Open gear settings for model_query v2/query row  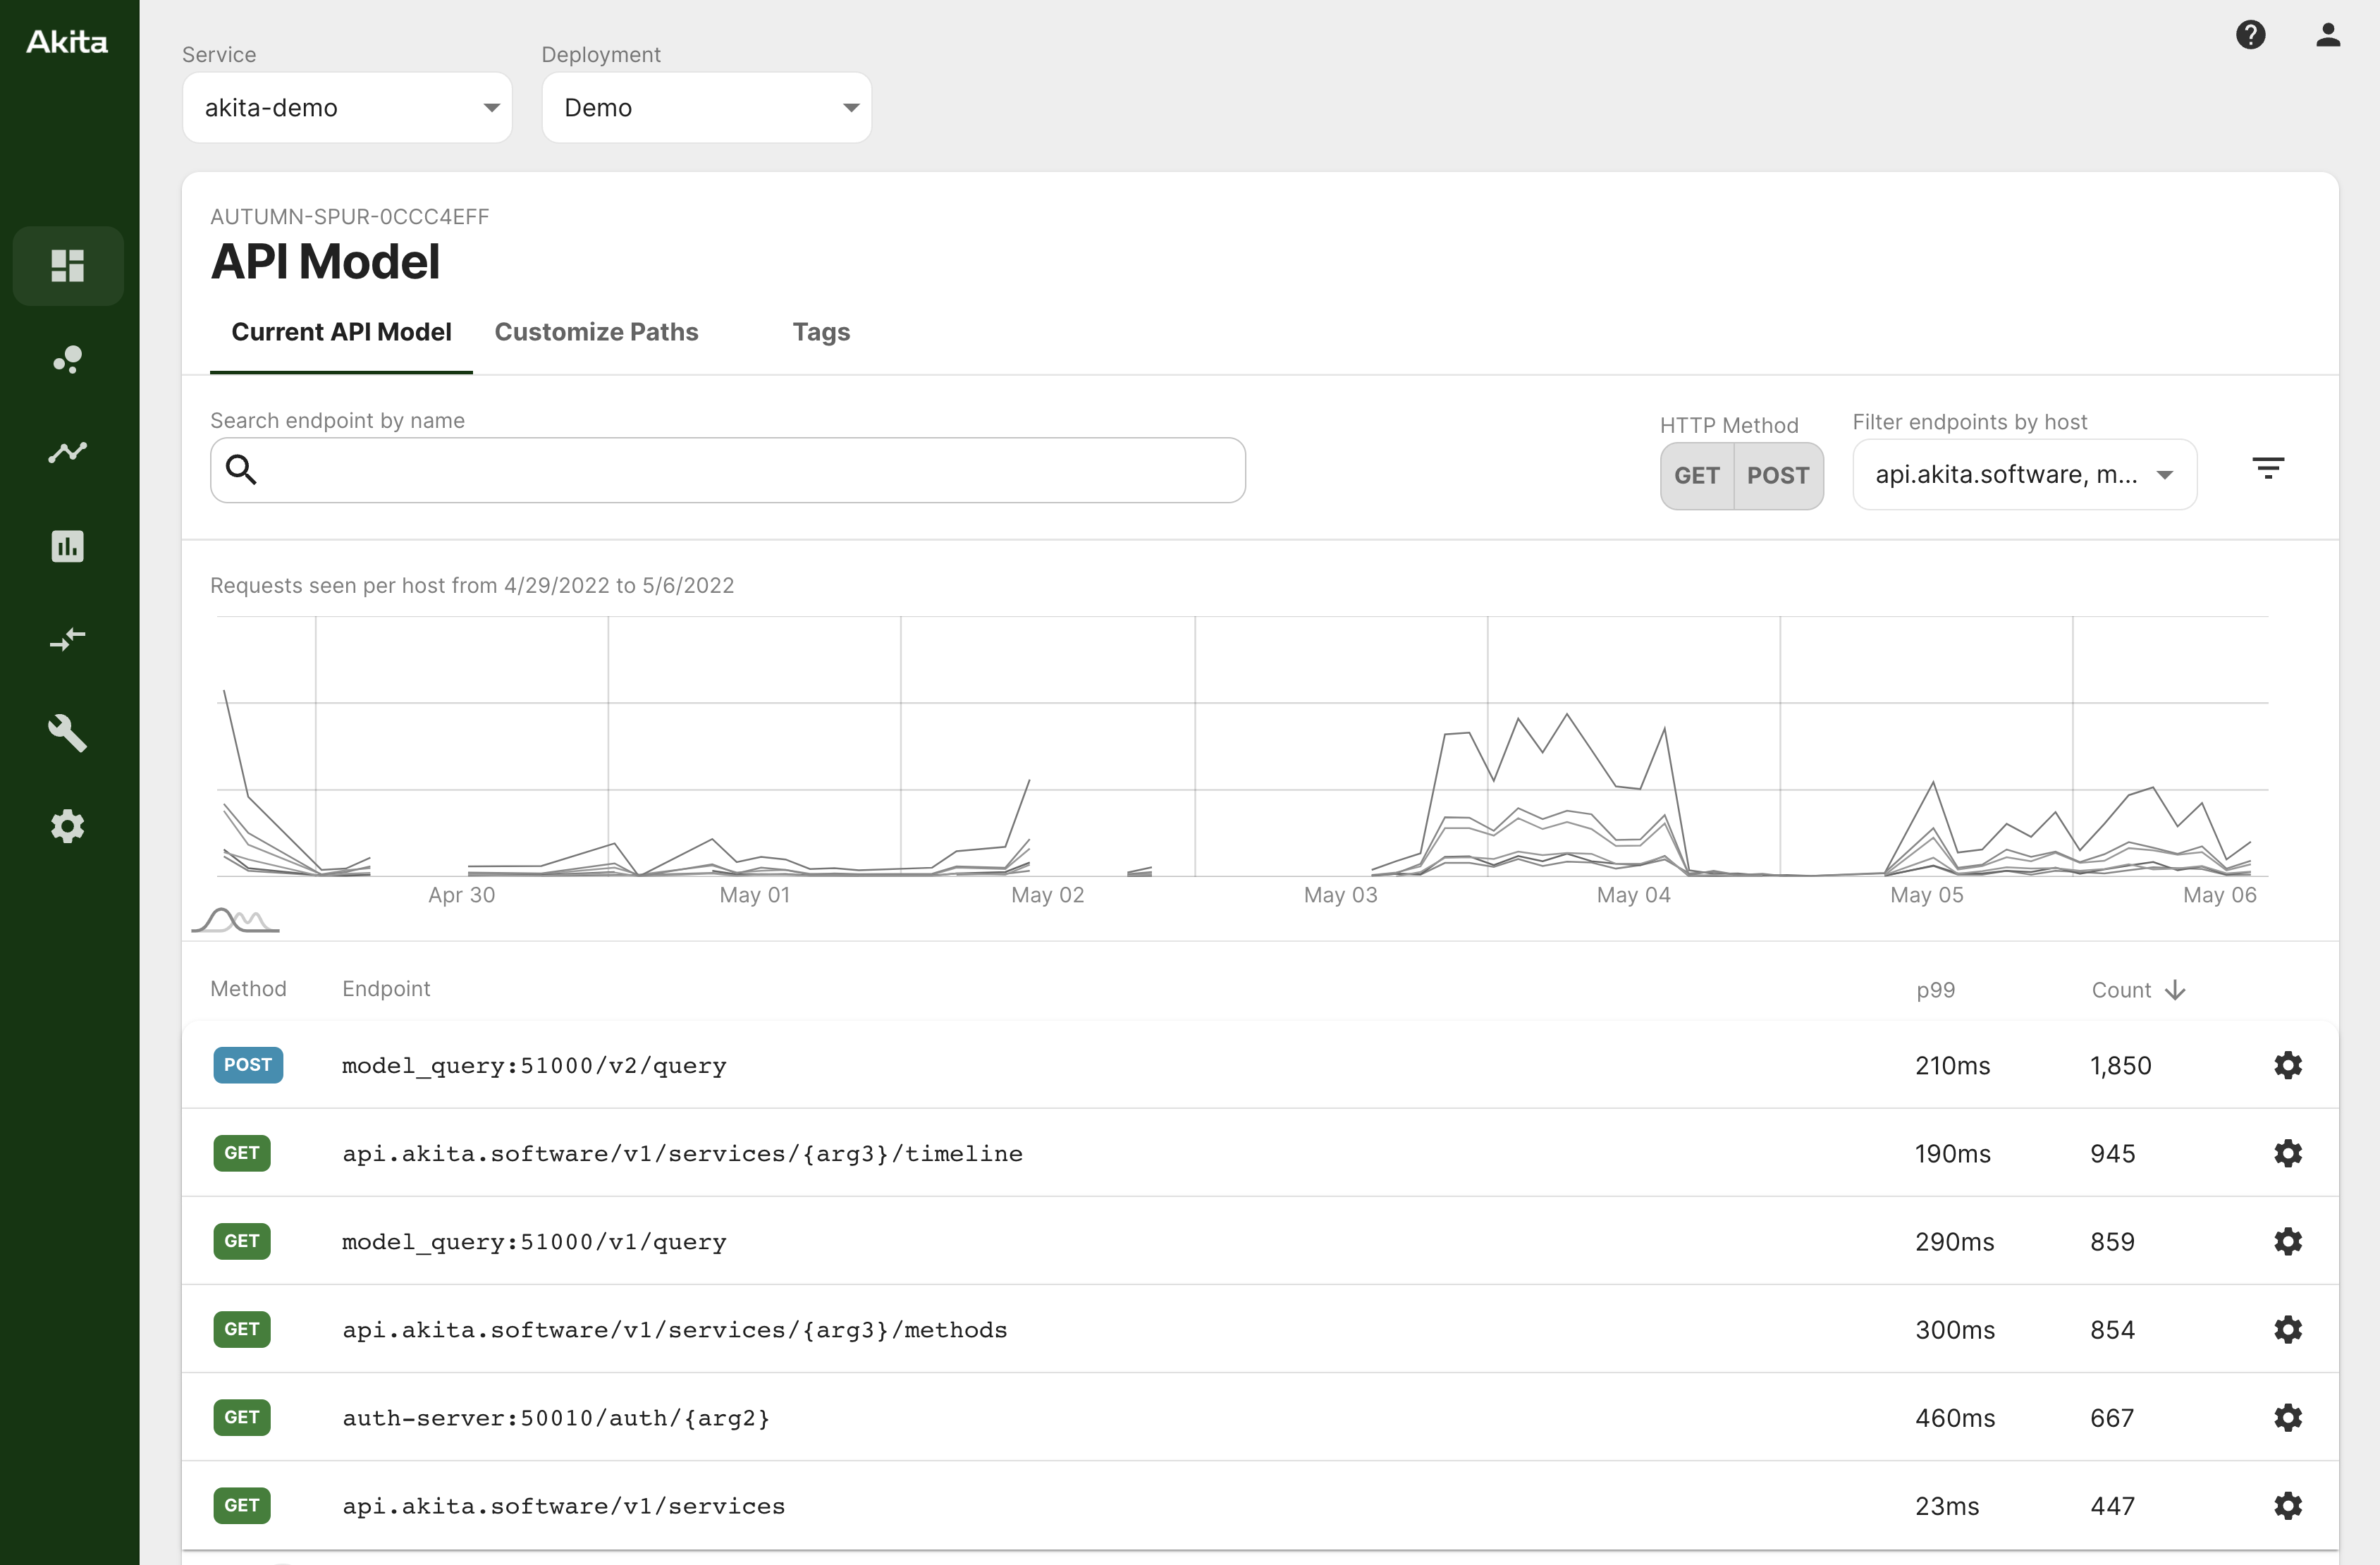pyautogui.click(x=2288, y=1065)
